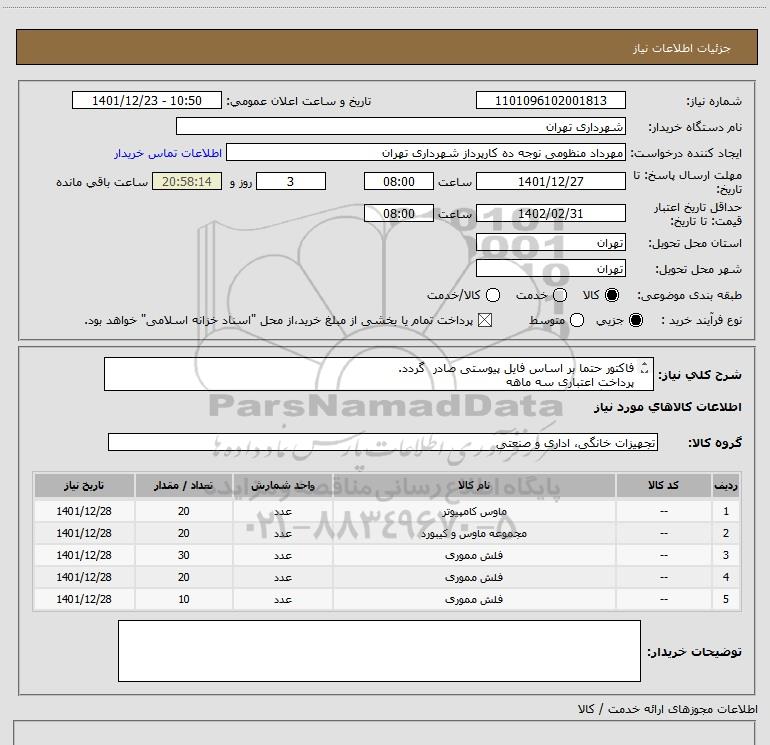
Task: Click the remaining days field showing 3
Action: [x=291, y=181]
